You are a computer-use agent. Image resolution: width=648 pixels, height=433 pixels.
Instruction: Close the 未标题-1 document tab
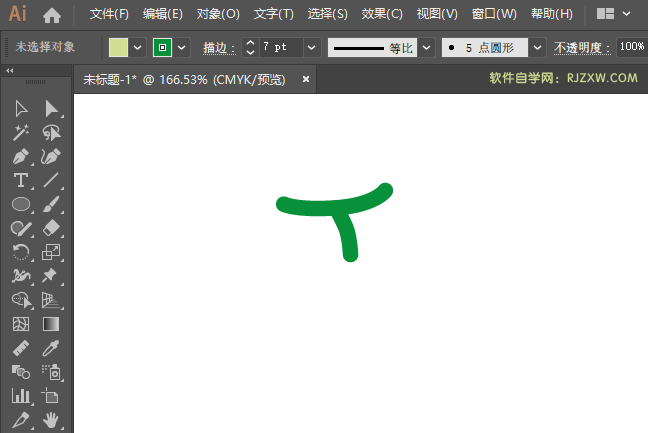click(306, 79)
